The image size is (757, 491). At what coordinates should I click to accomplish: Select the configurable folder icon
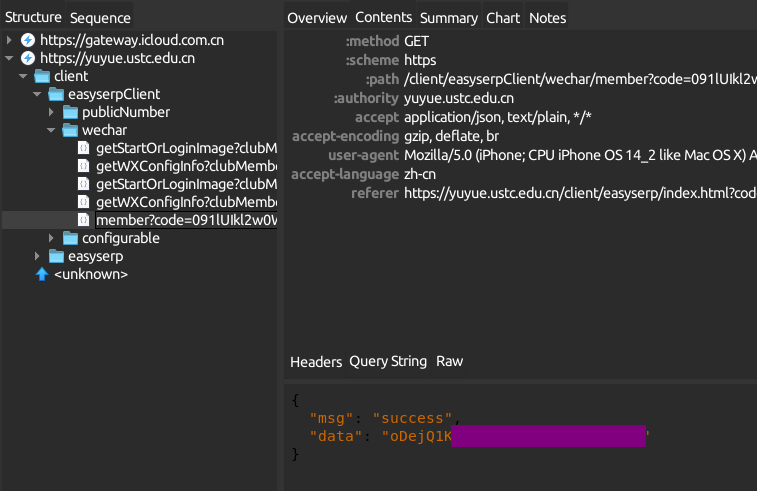click(x=70, y=238)
